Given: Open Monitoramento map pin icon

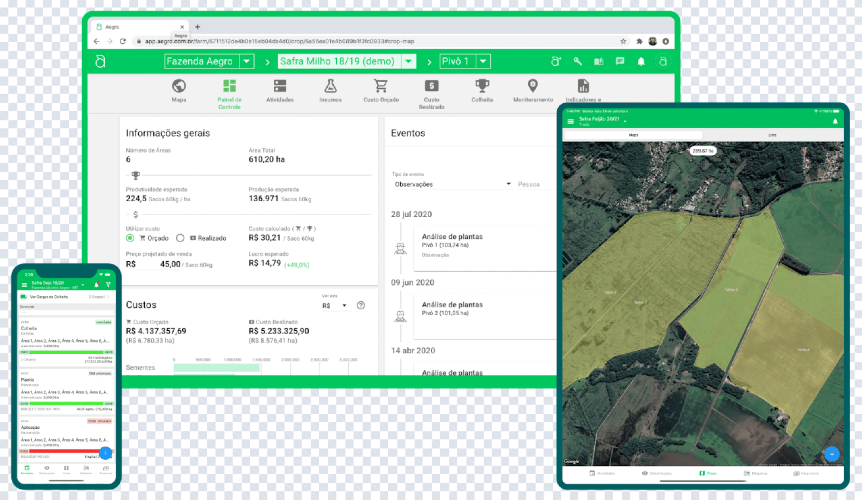Looking at the screenshot, I should [532, 87].
